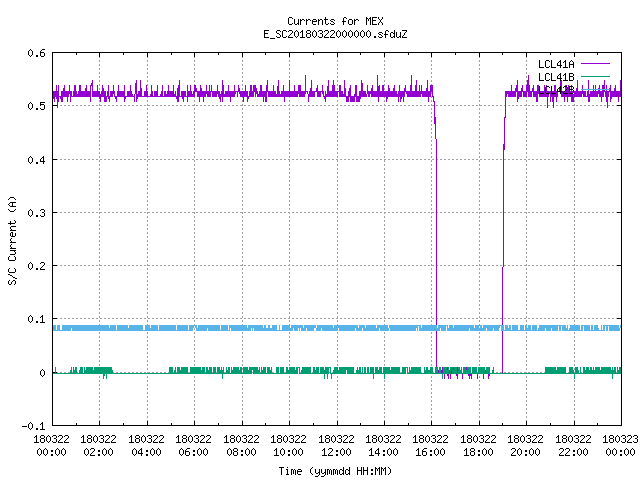
Task: Click the file name E_SC20180322000000.sfduZ
Action: (x=335, y=34)
